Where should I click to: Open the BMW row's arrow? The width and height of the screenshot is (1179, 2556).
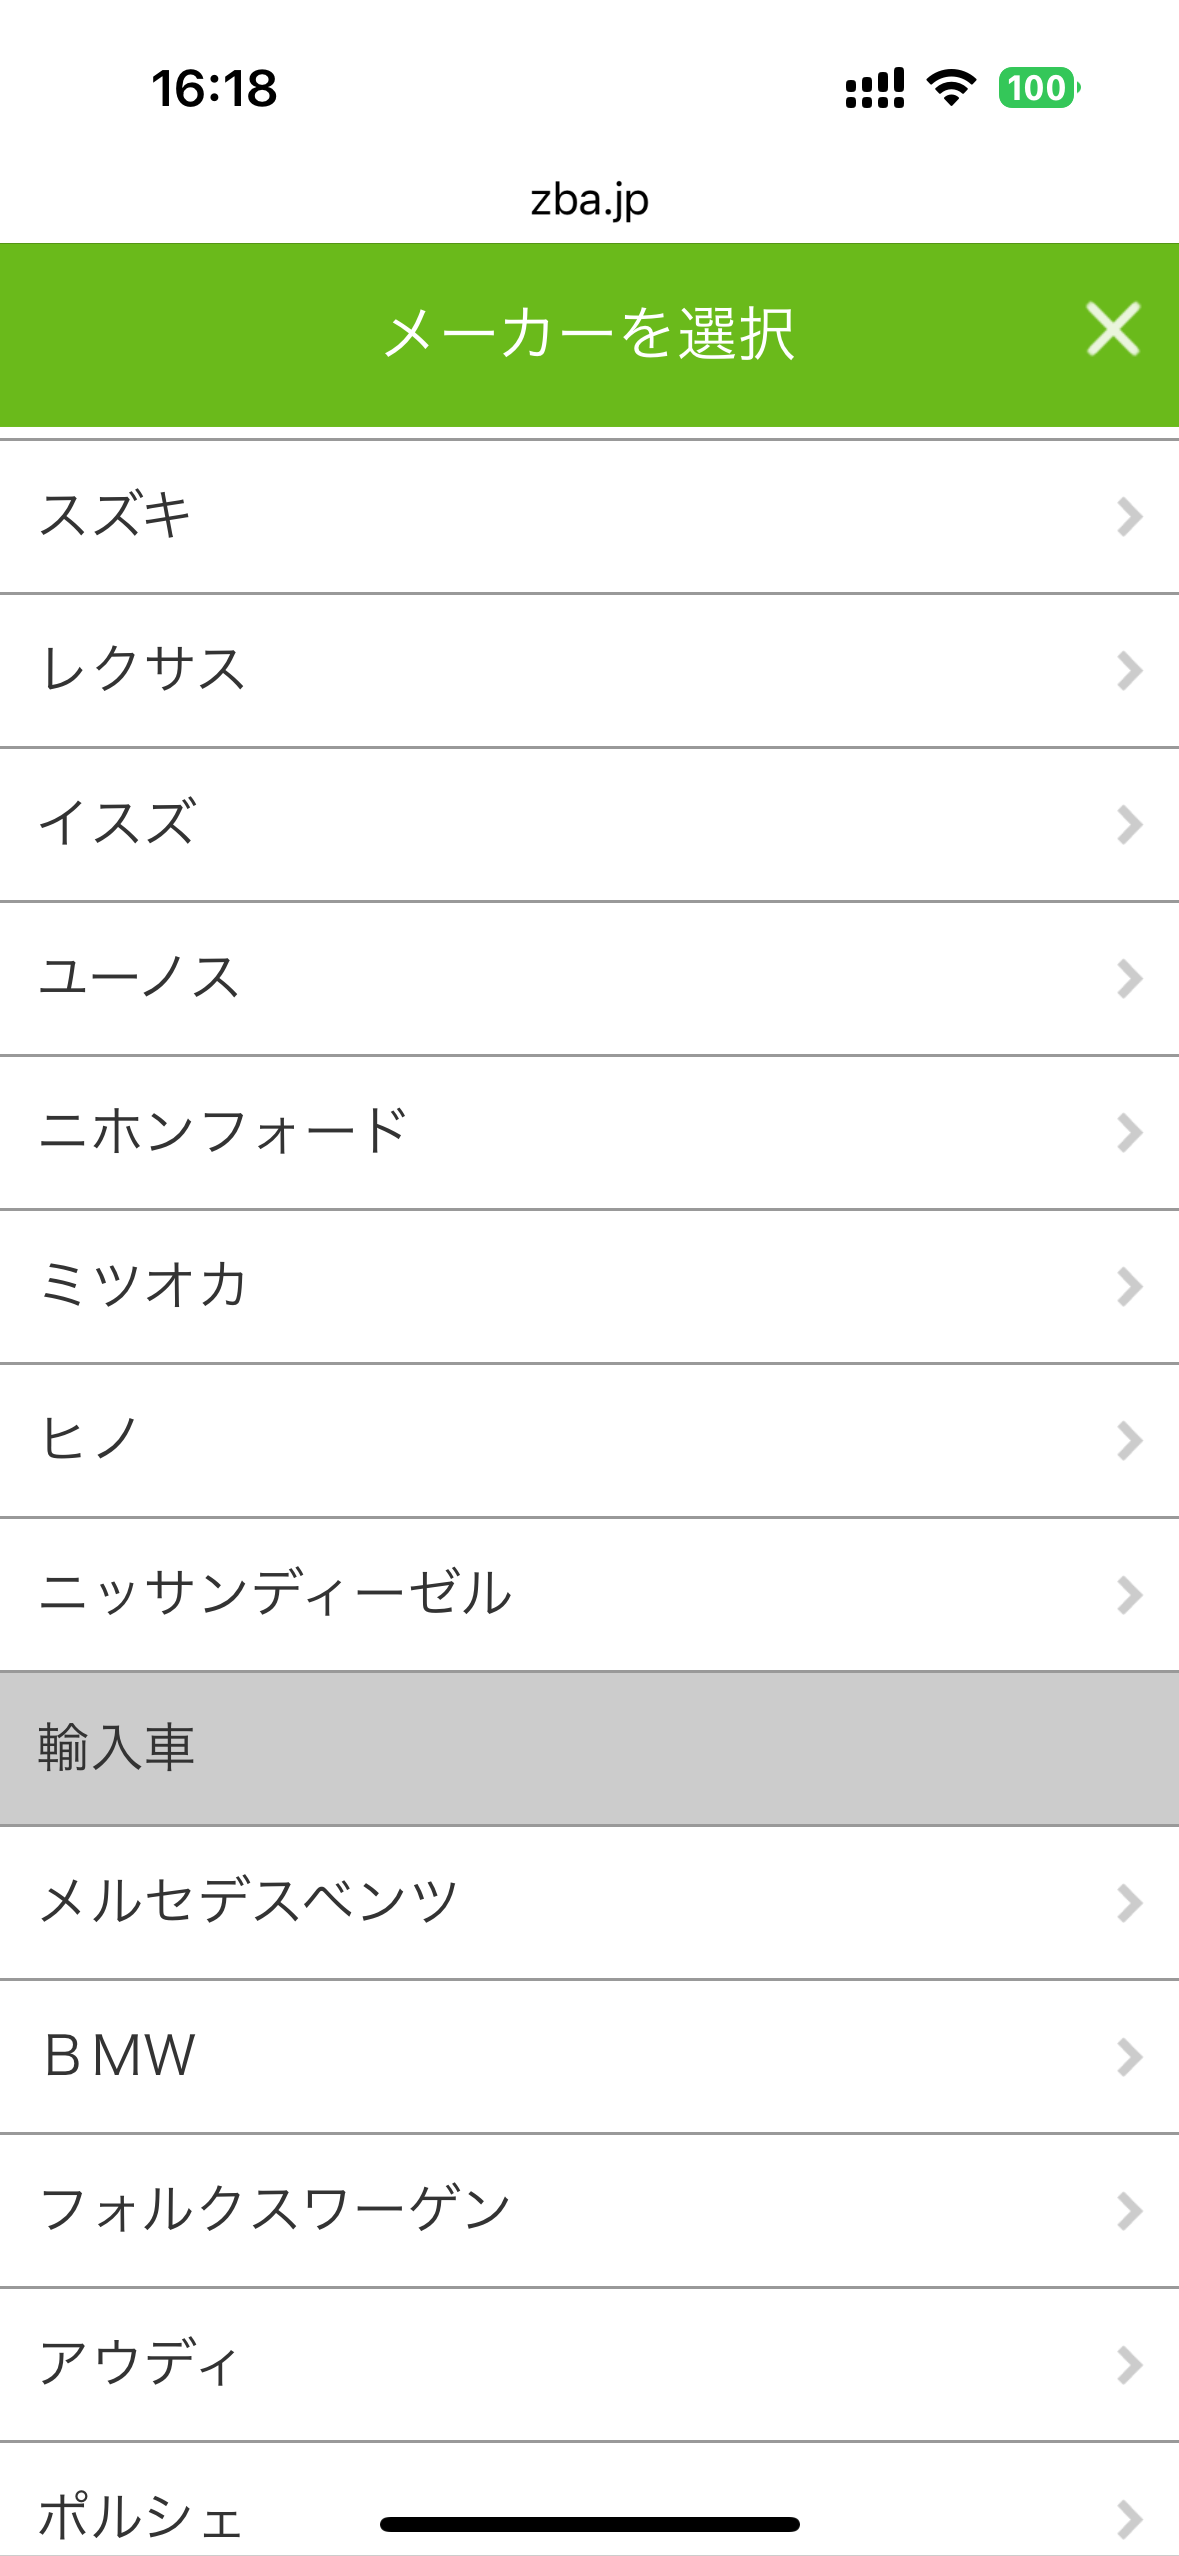(1129, 2057)
